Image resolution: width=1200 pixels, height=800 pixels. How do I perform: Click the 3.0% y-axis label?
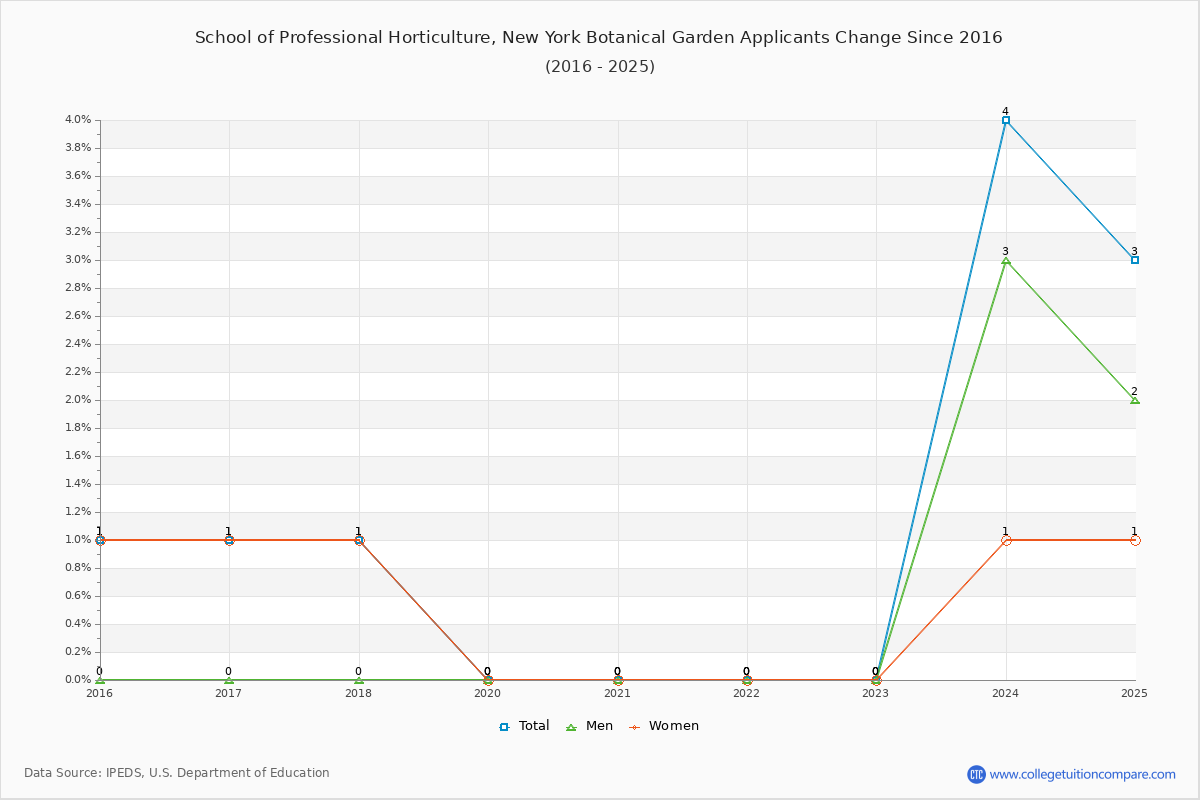coord(78,260)
